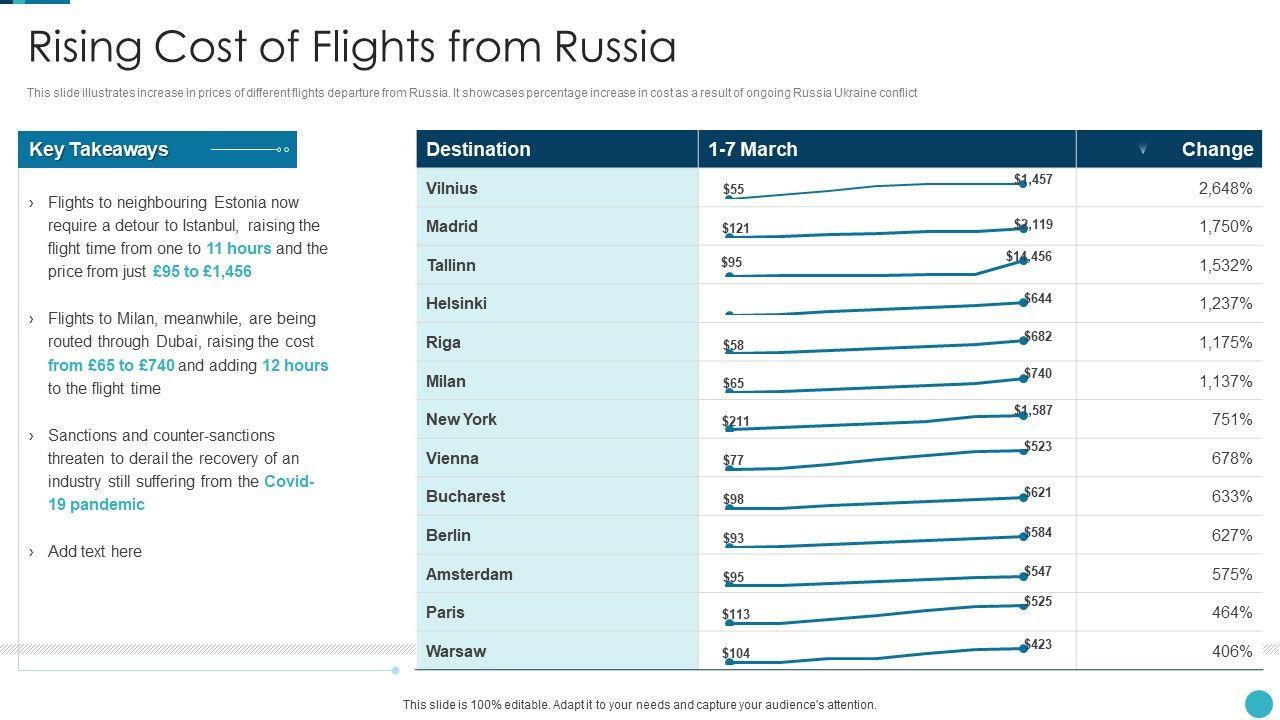1280x720 pixels.
Task: Click the highlighted '£95 to £1,456' text
Action: coord(202,271)
